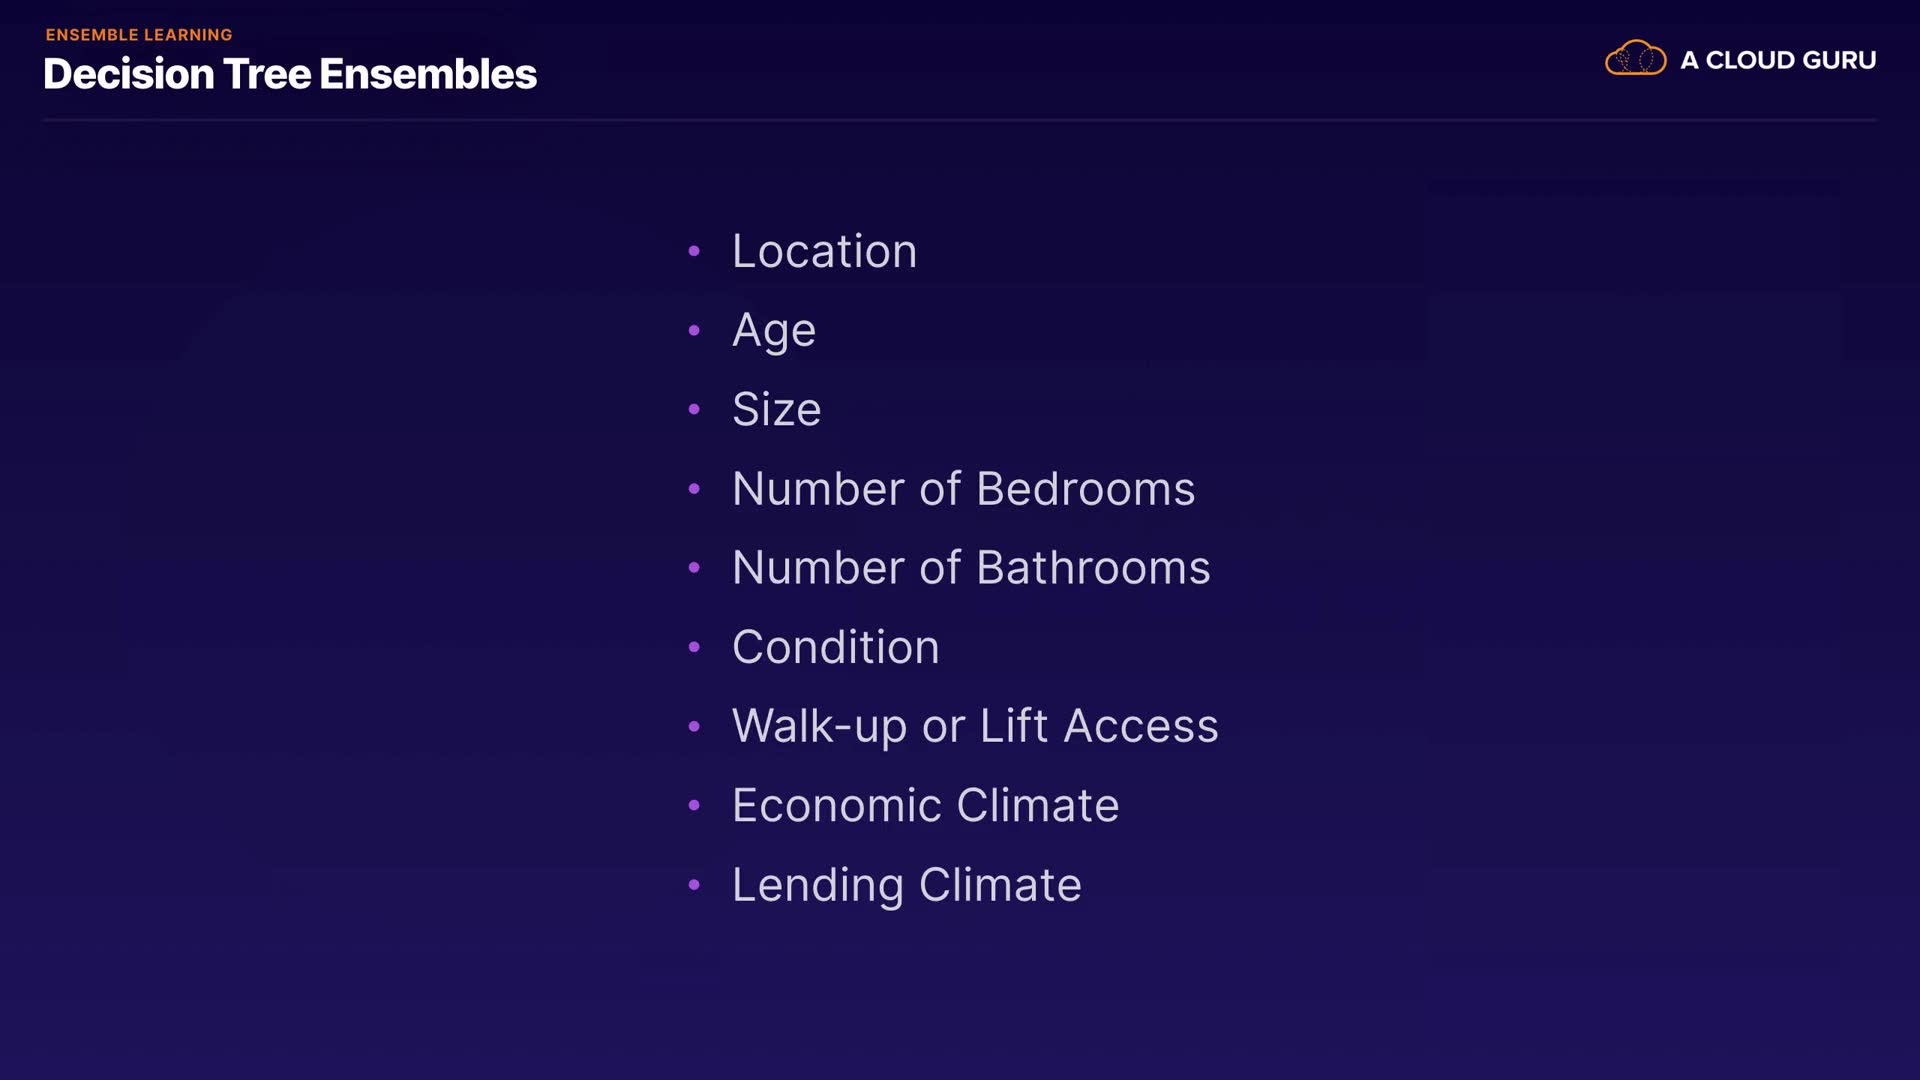Click the purple bullet dot beside Location
1920x1080 pixels.
click(694, 251)
